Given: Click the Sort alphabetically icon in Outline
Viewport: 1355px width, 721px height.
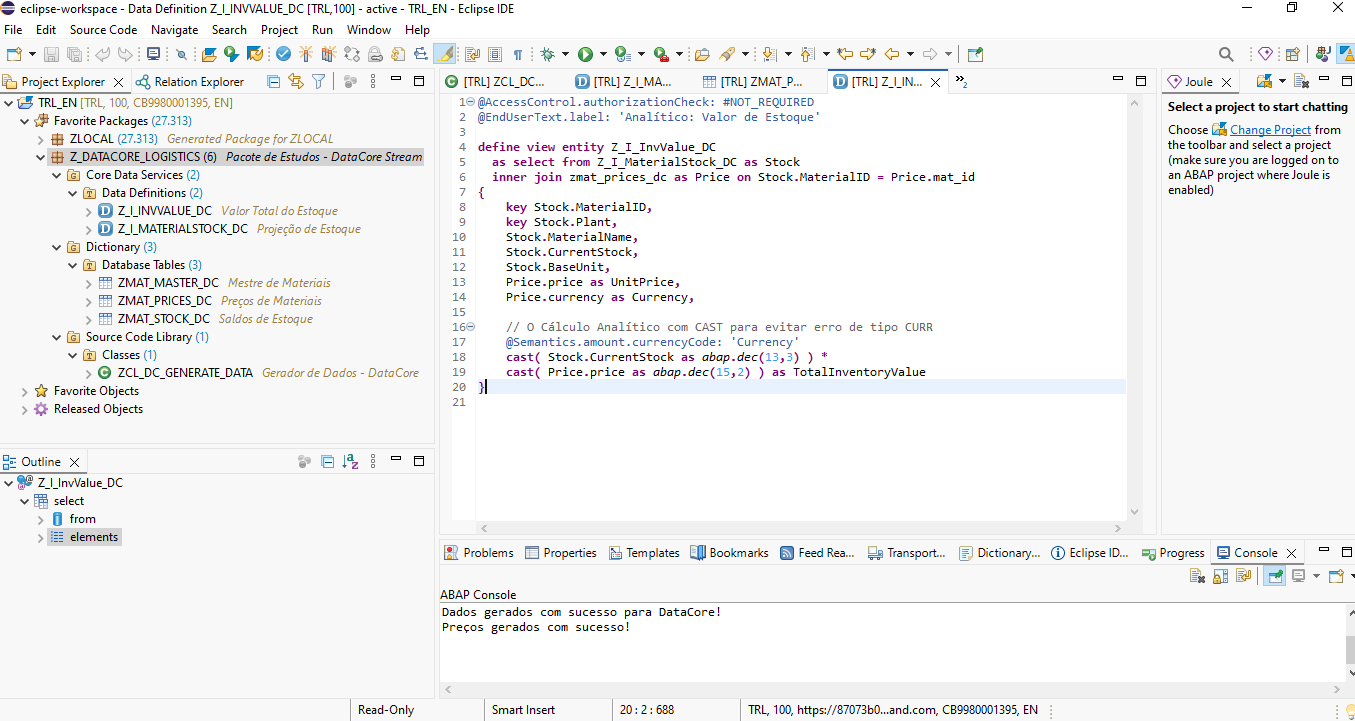Looking at the screenshot, I should click(350, 462).
